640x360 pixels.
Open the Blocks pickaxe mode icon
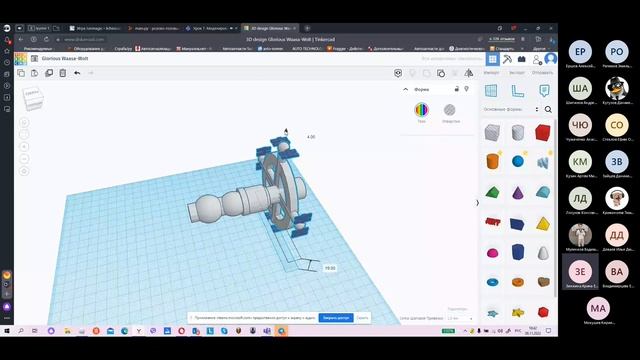pyautogui.click(x=507, y=59)
